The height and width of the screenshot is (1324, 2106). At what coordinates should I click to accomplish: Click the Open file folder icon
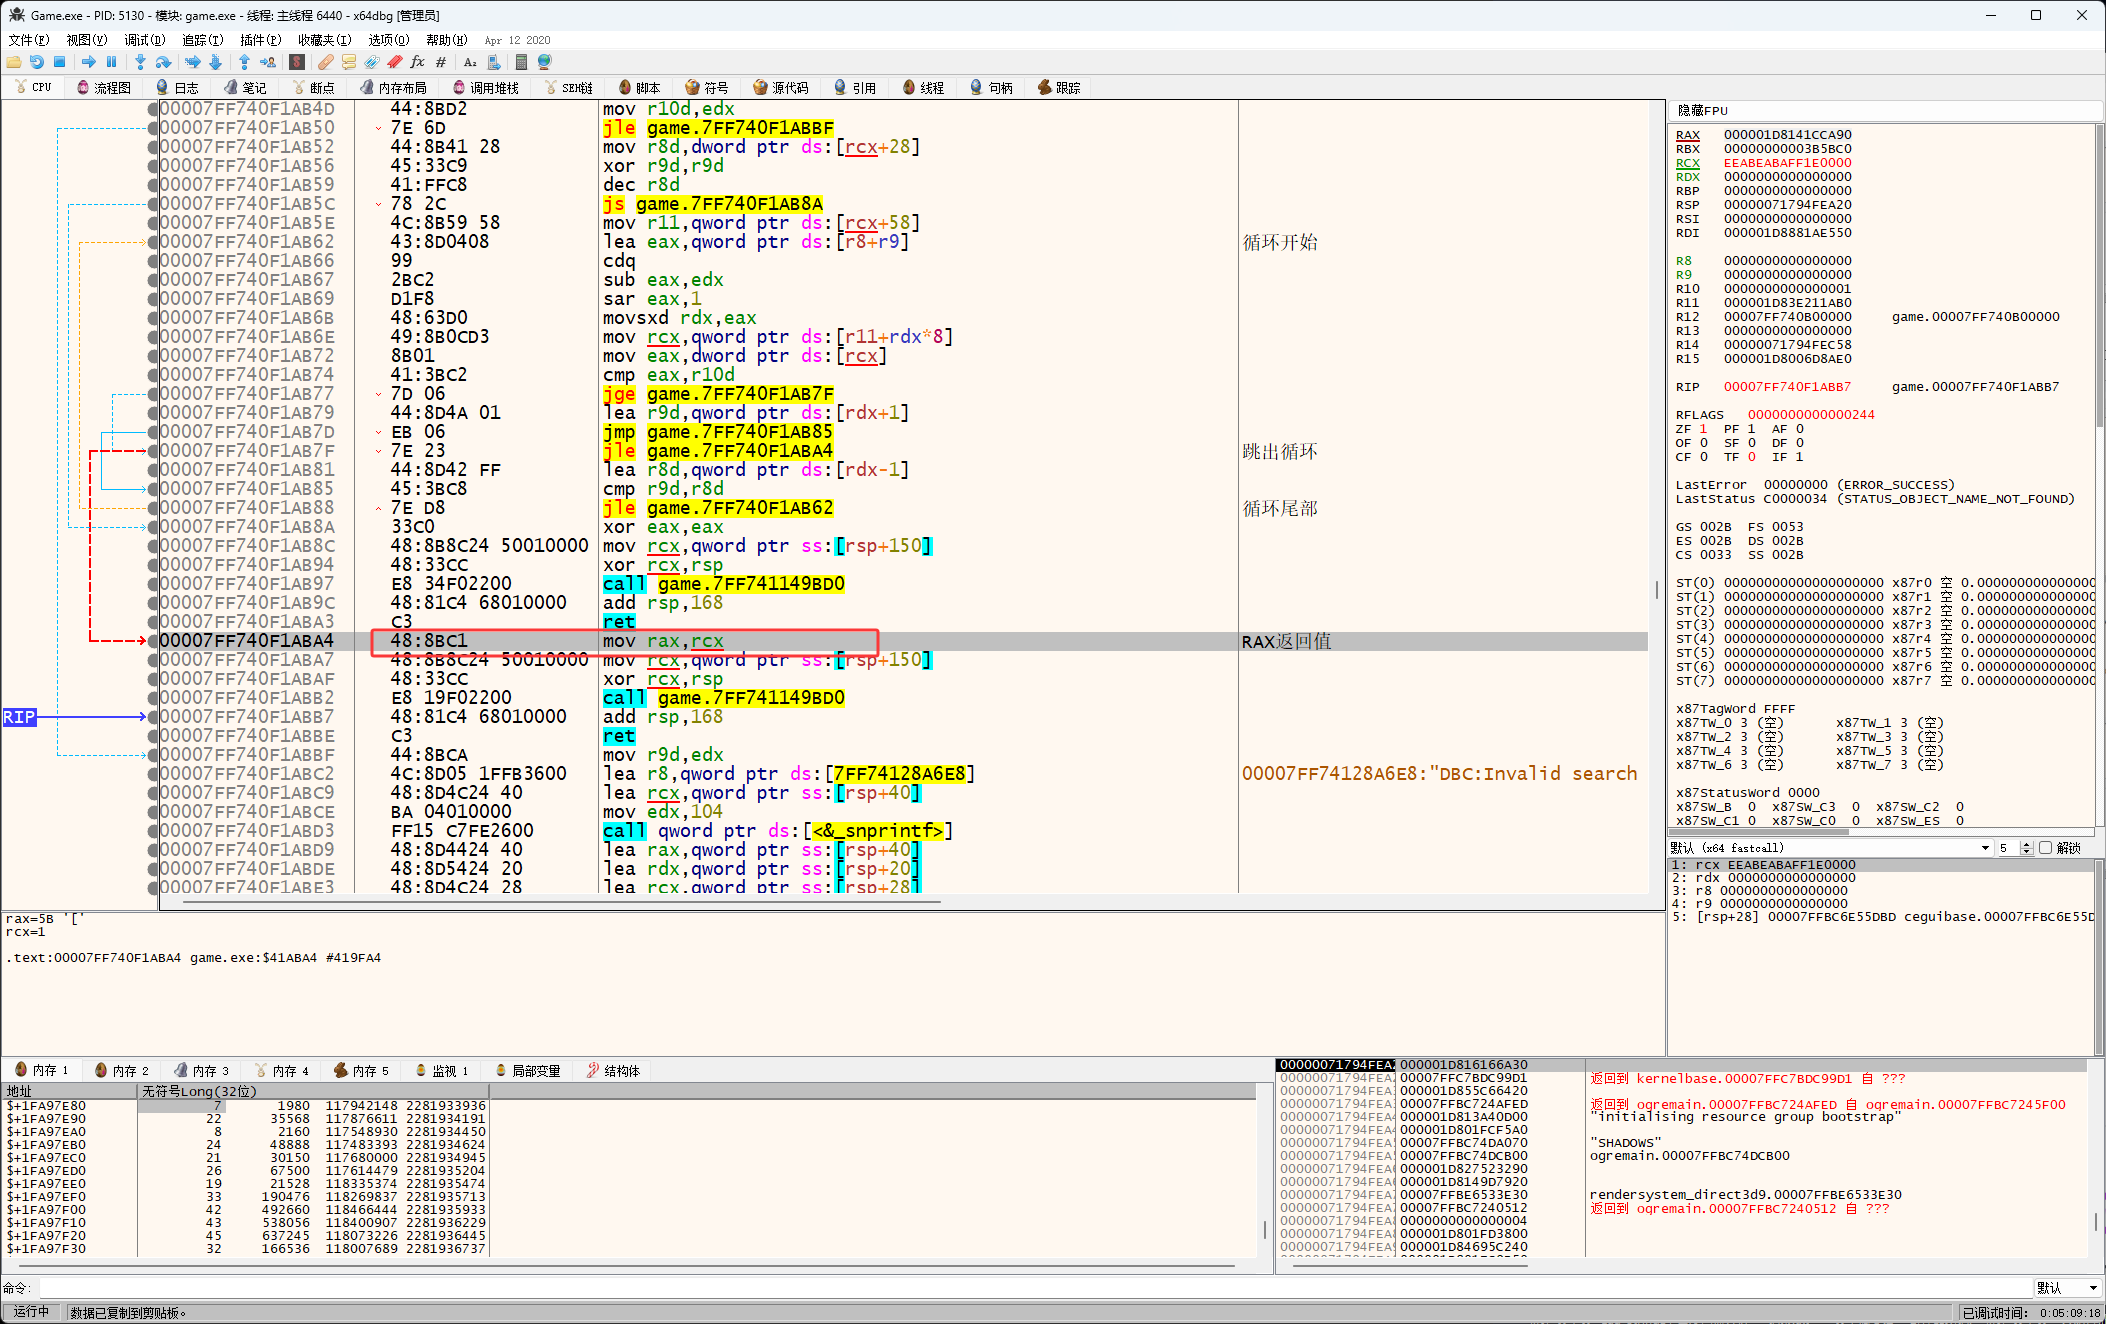[x=14, y=62]
